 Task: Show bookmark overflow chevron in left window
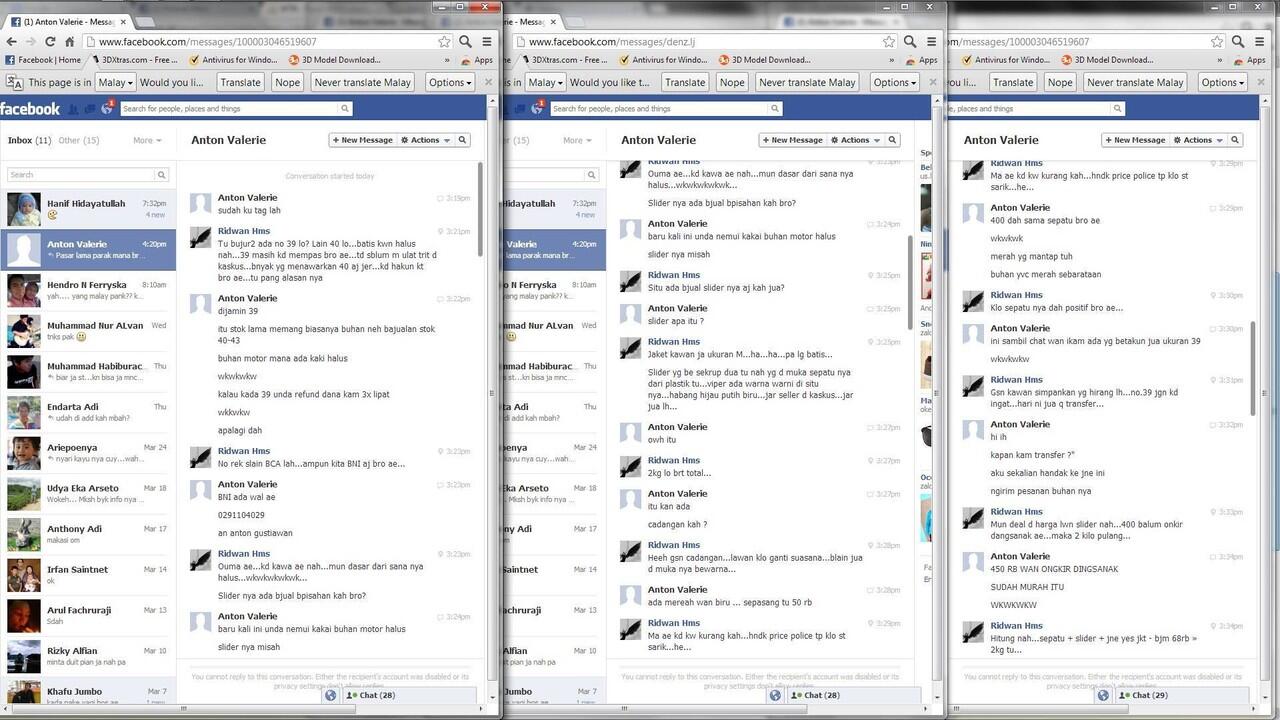(x=449, y=60)
